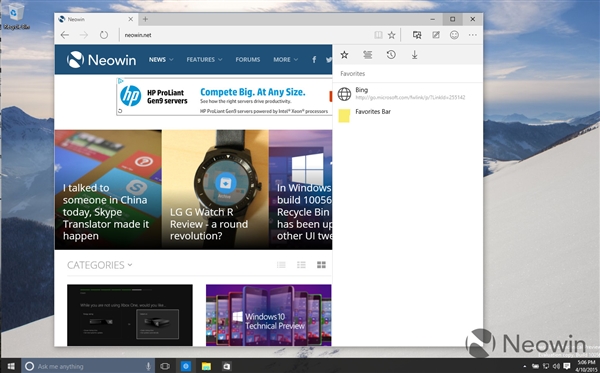
Task: Switch to Reading list tab in hub
Action: 367,55
